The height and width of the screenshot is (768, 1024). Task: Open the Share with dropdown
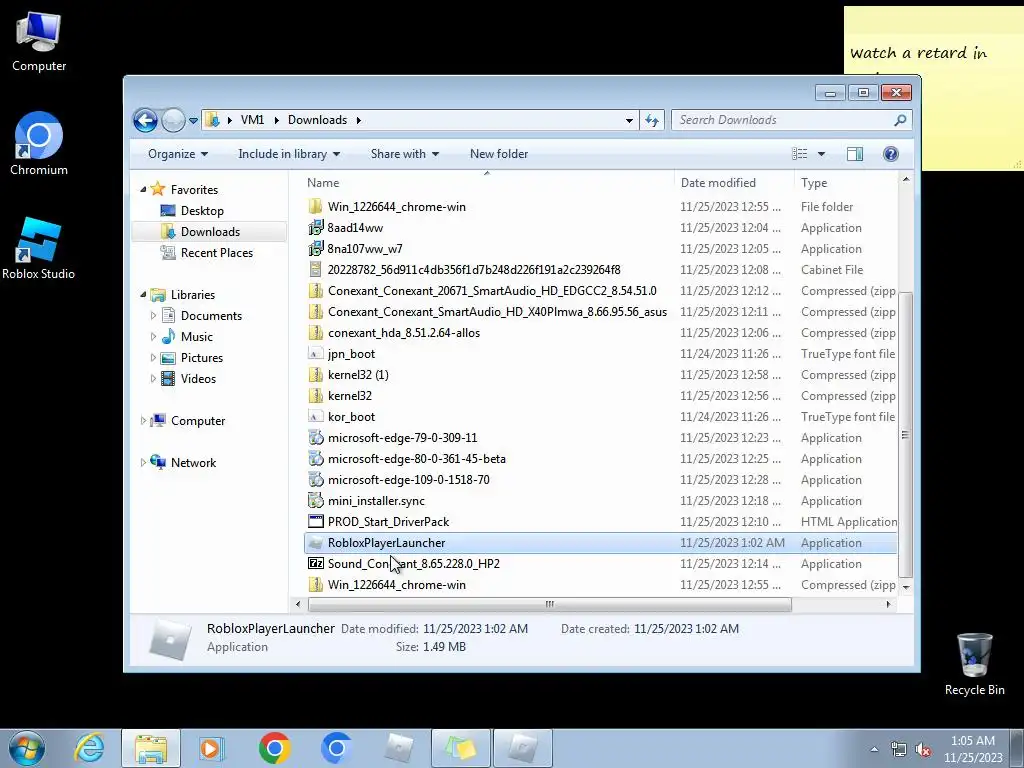tap(405, 154)
